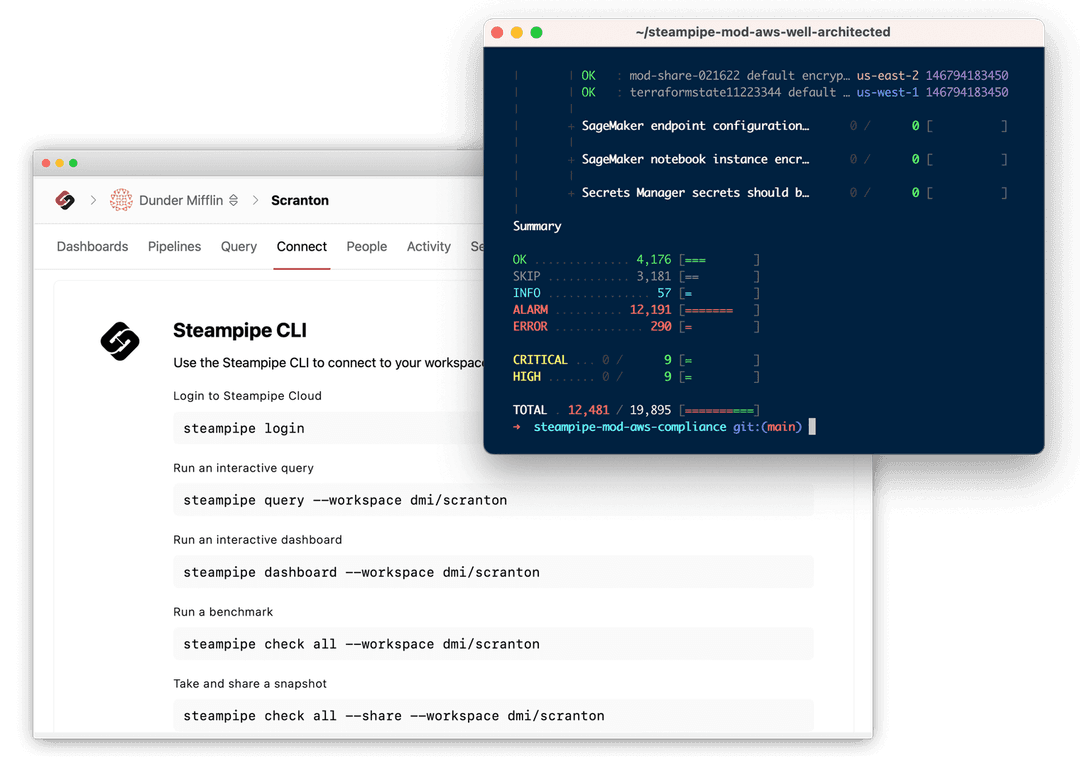Click the browser window's green zoom button

(x=73, y=163)
